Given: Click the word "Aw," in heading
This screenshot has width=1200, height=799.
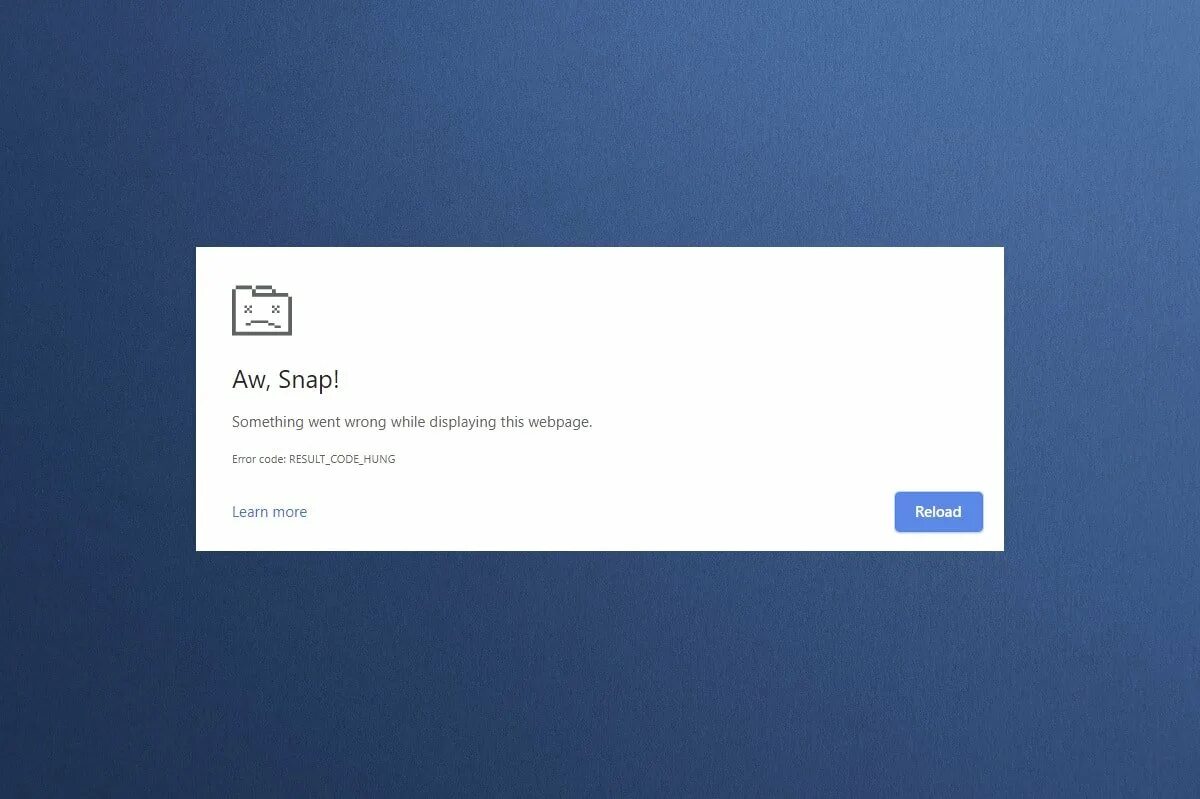Looking at the screenshot, I should 251,380.
